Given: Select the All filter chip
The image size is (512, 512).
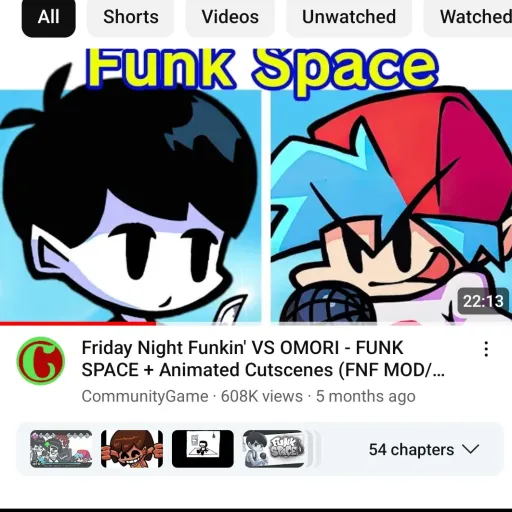Looking at the screenshot, I should [49, 17].
